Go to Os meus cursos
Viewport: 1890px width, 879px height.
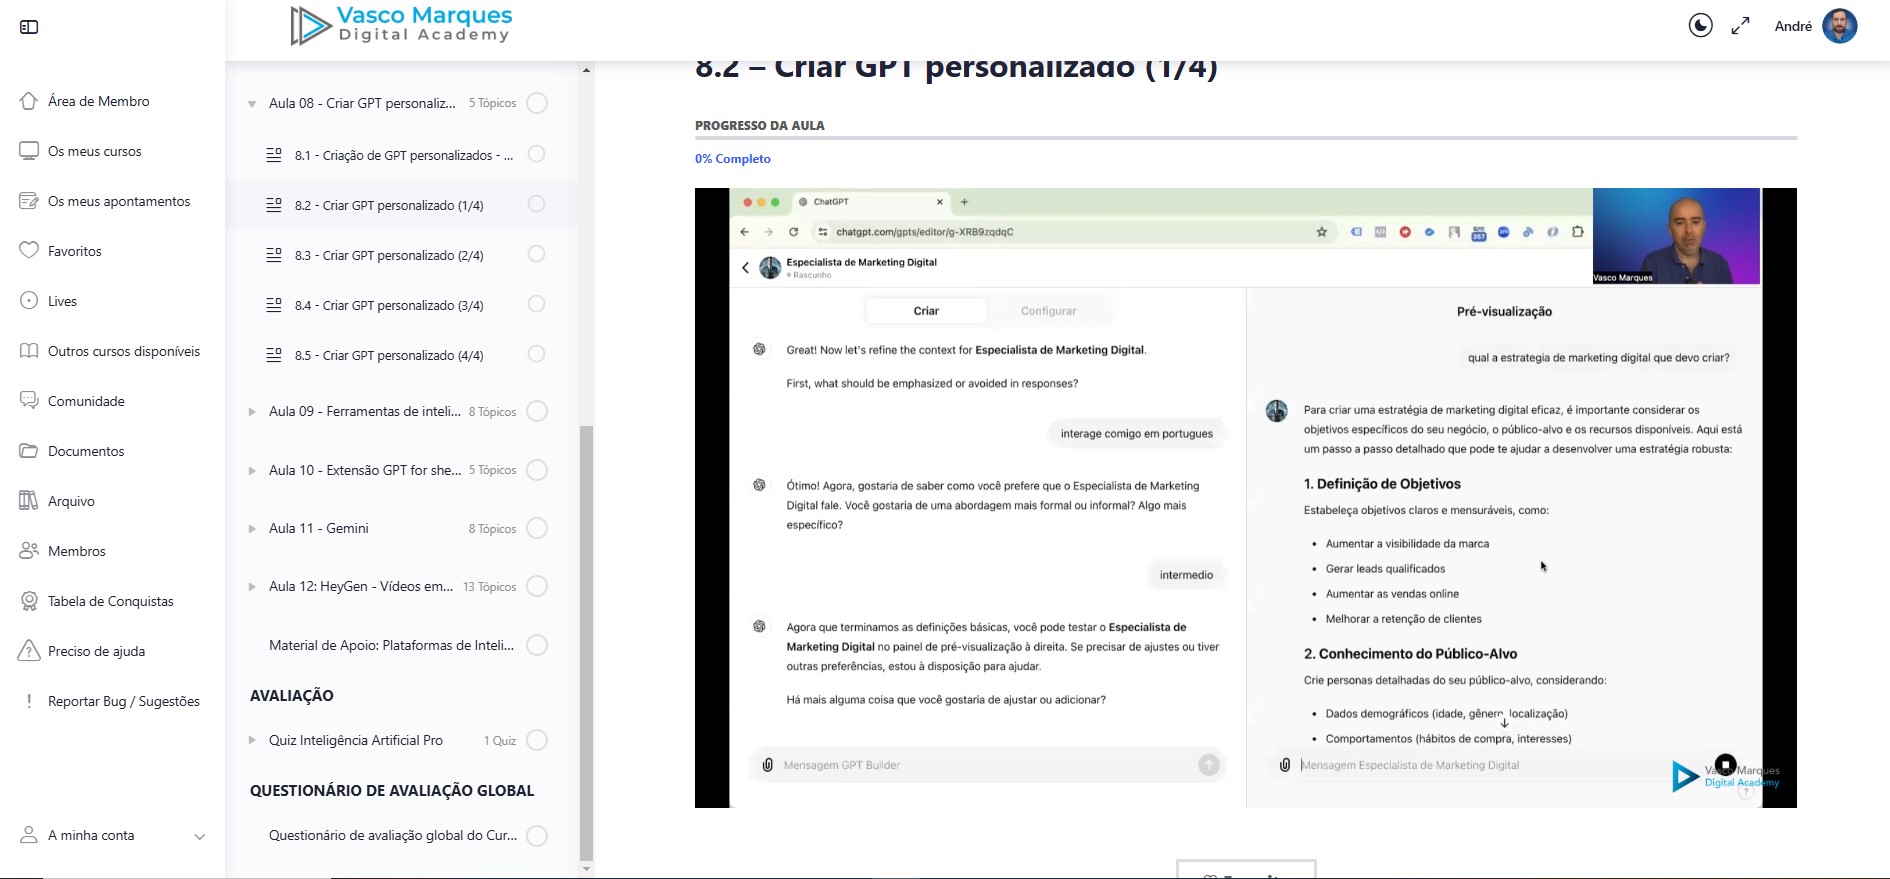(94, 151)
